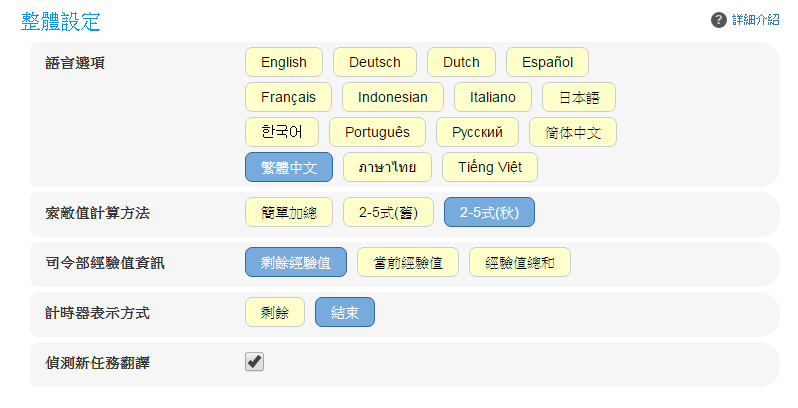Set language to Tiếng Việt
798x408 pixels.
(x=490, y=167)
